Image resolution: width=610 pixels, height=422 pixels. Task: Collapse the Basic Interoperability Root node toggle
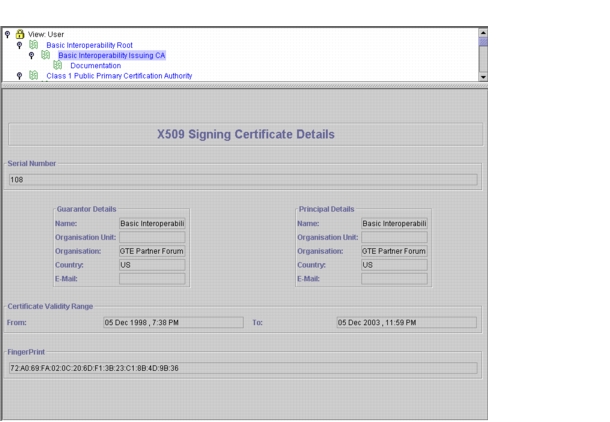[x=19, y=45]
